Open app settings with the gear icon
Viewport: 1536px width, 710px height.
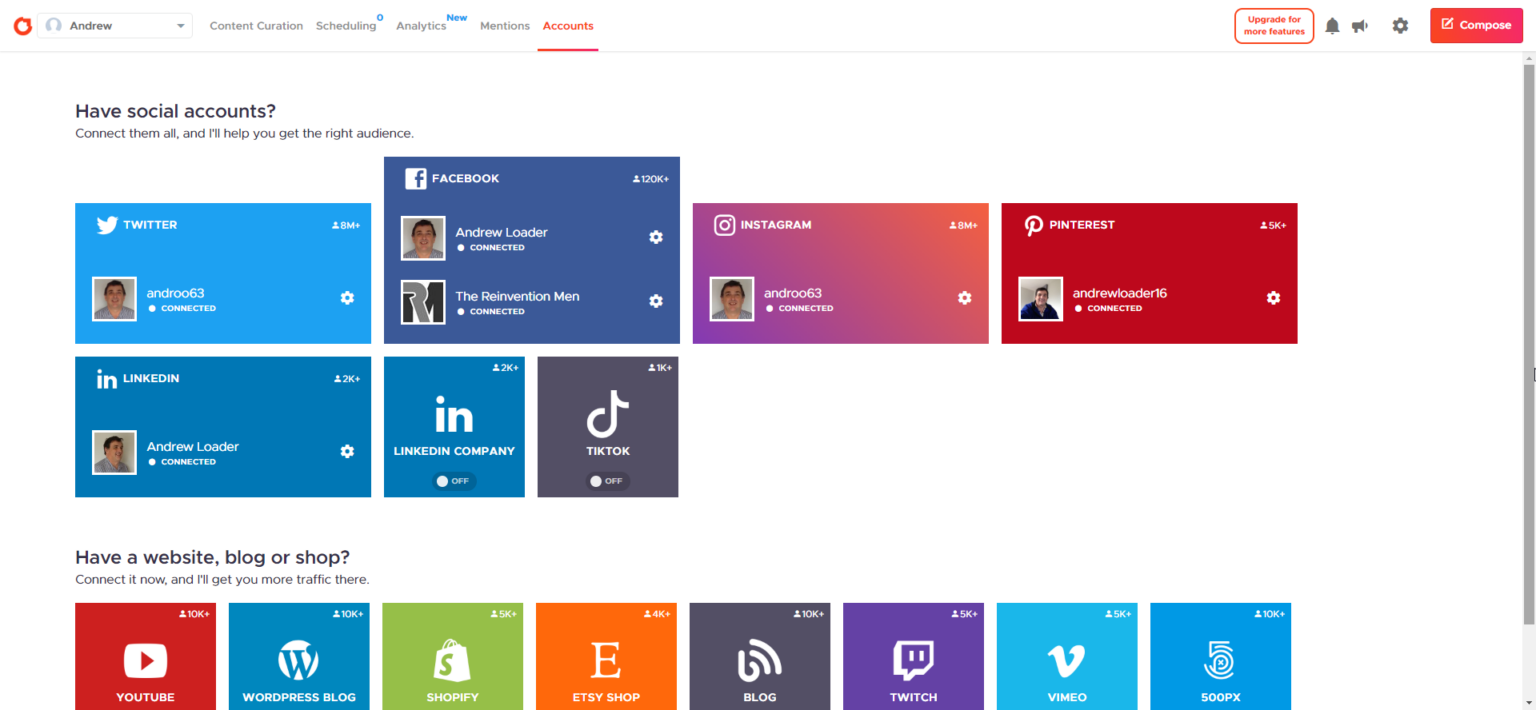(x=1400, y=25)
